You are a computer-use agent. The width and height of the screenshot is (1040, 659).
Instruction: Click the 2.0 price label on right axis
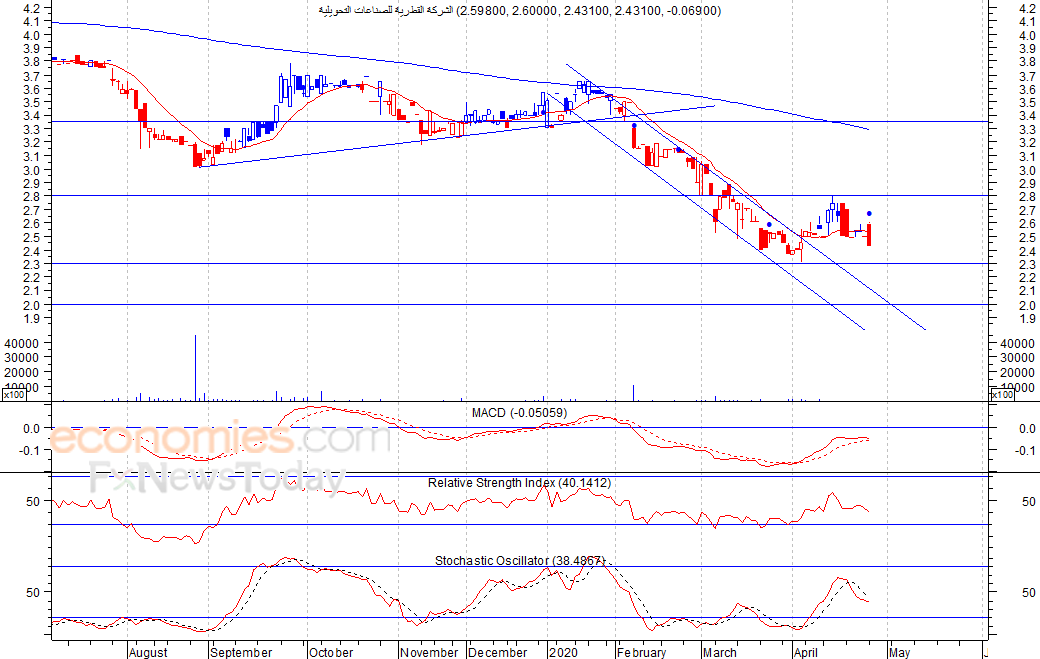pyautogui.click(x=1027, y=306)
